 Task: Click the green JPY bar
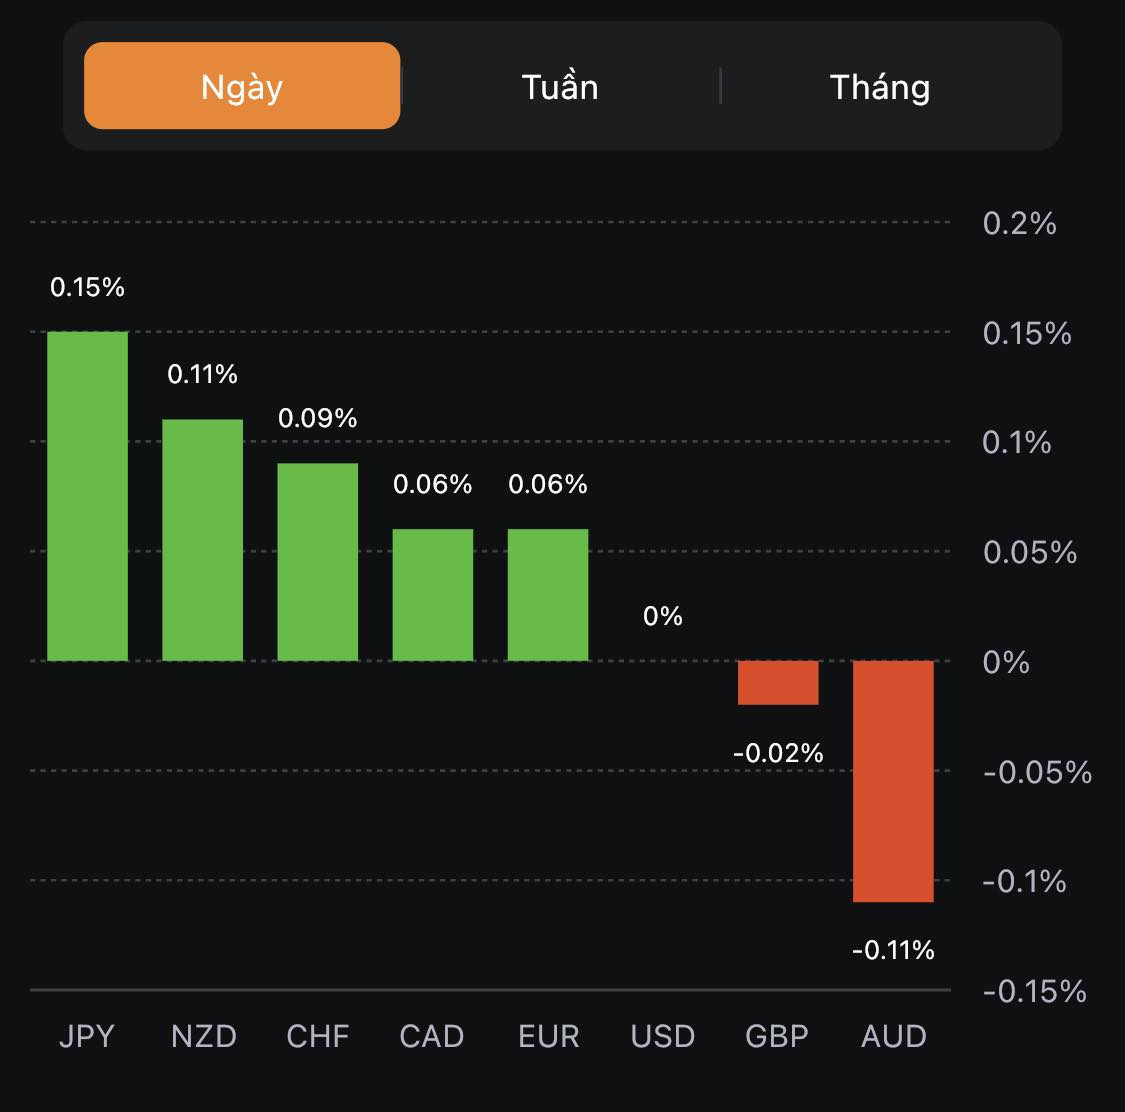pyautogui.click(x=88, y=496)
